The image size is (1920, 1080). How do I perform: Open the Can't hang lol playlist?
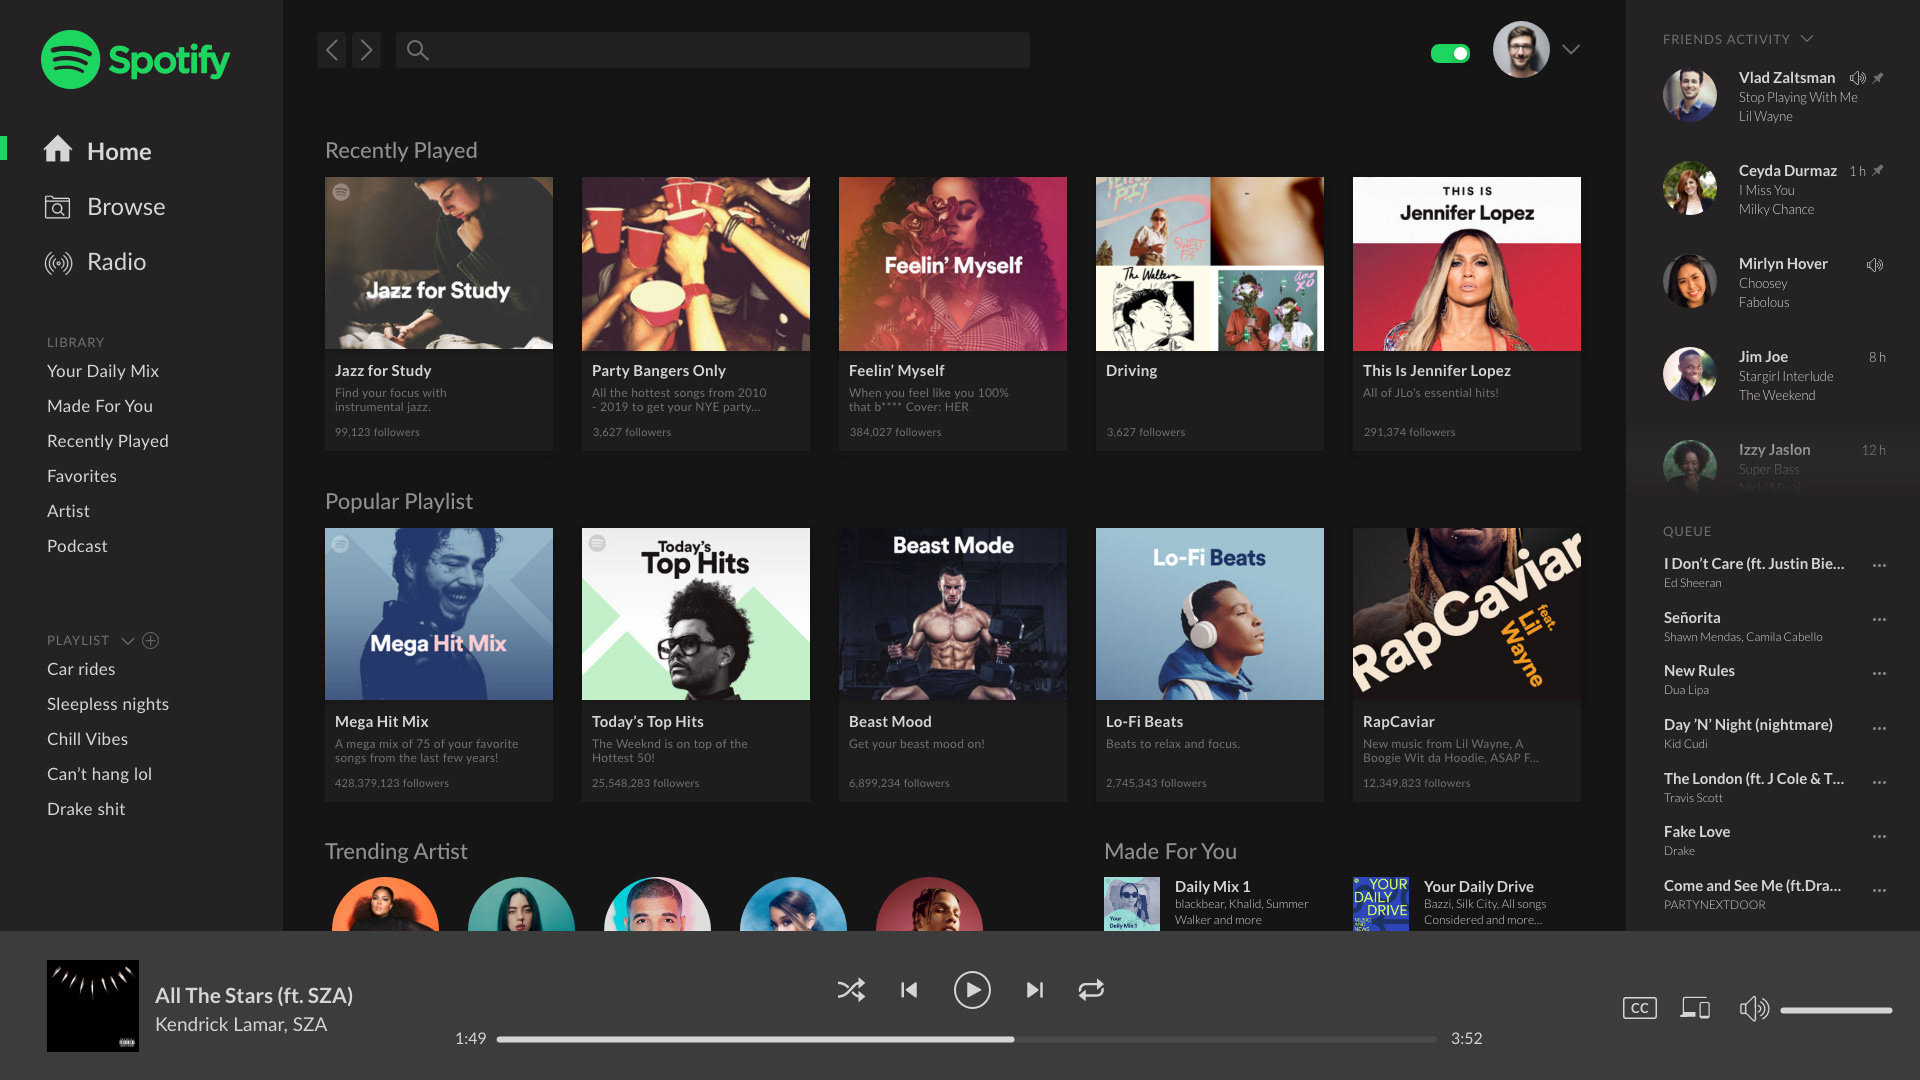[x=99, y=774]
